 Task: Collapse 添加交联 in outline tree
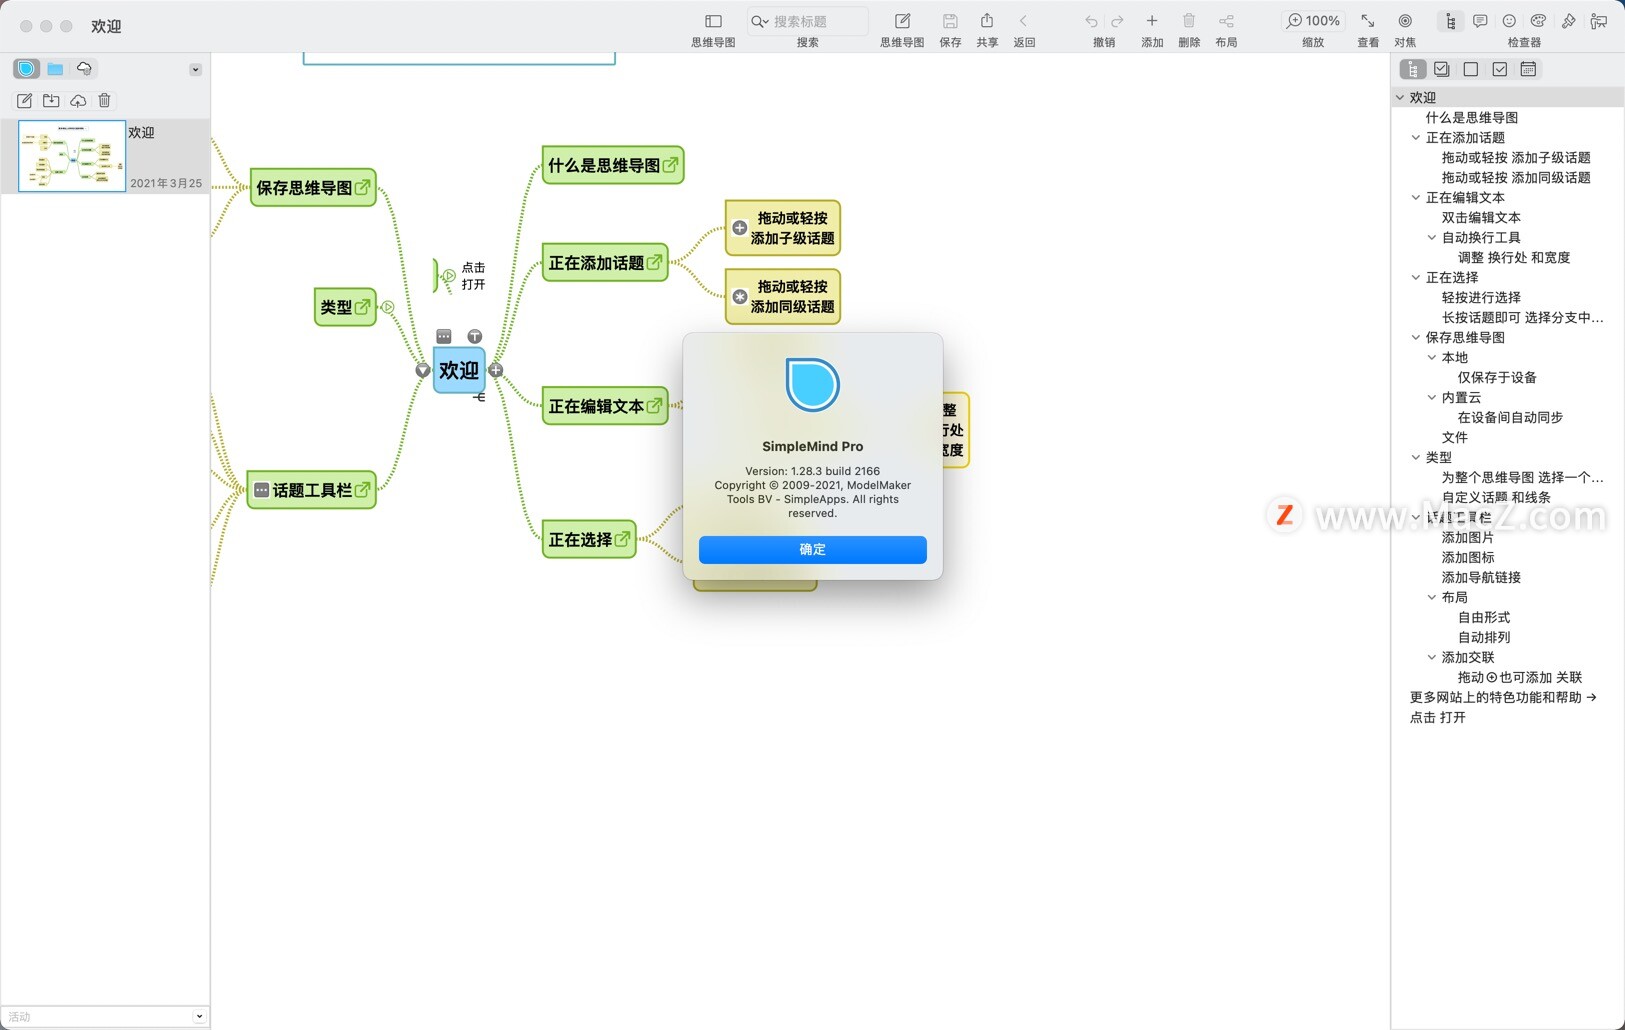[1432, 657]
